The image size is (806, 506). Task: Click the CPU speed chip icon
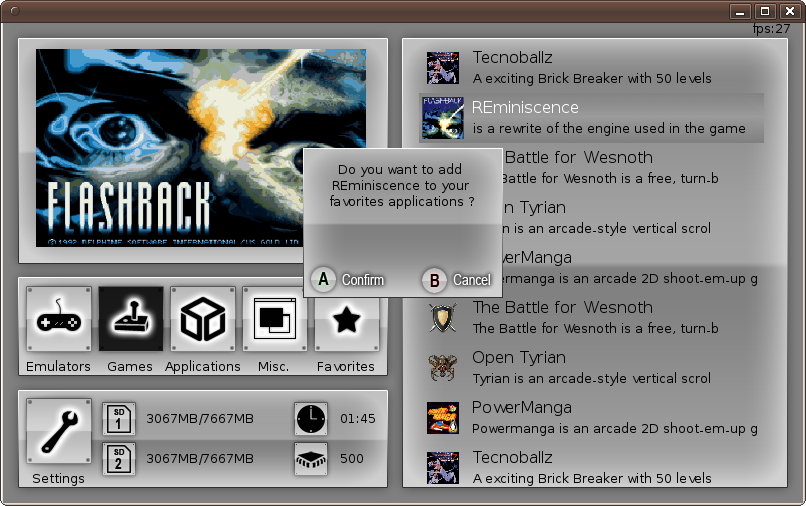pos(310,459)
